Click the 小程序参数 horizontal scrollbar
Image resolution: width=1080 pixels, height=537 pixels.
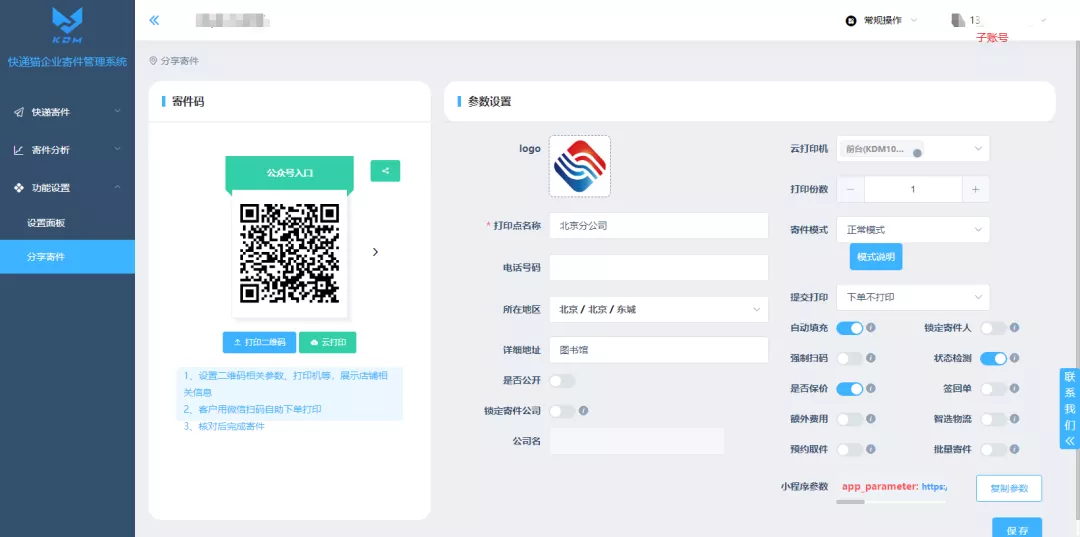click(850, 502)
